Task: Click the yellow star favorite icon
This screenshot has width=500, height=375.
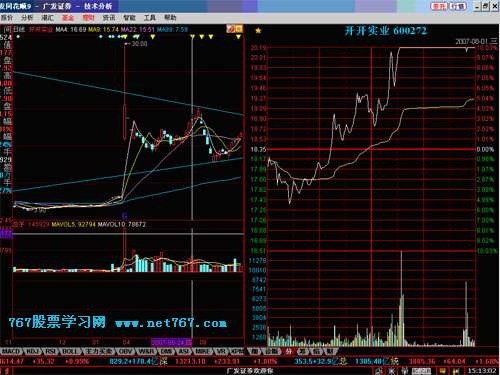Action: tap(258, 31)
